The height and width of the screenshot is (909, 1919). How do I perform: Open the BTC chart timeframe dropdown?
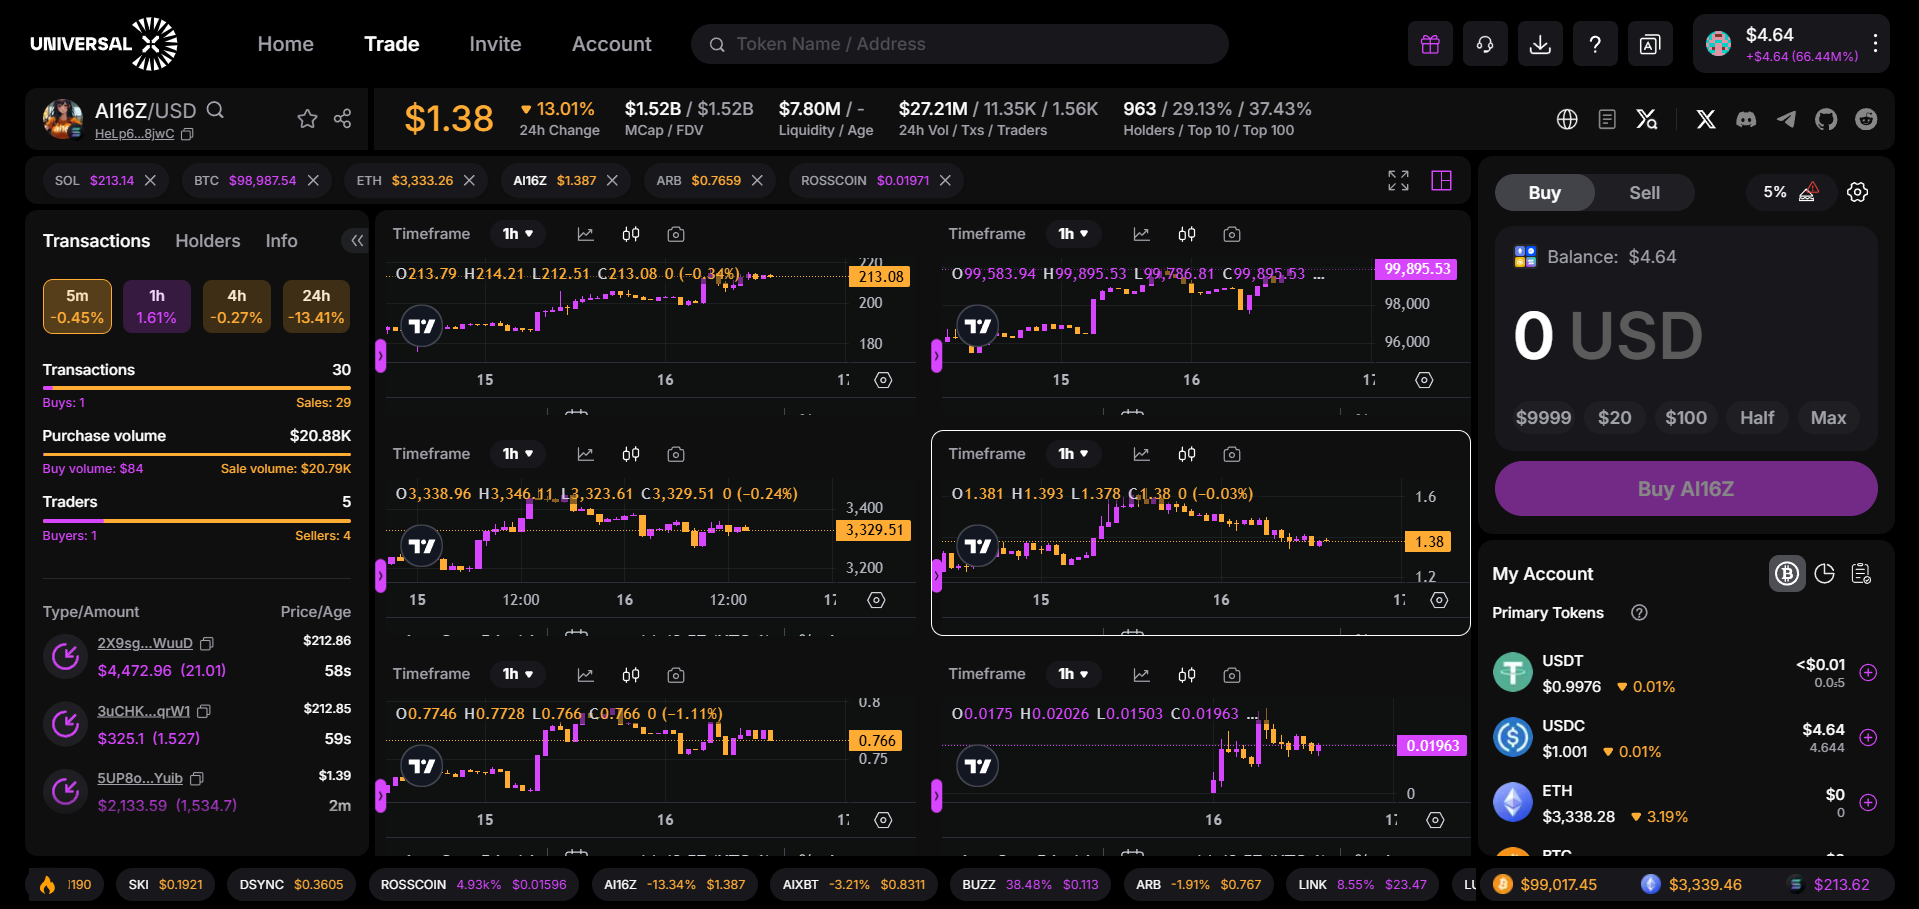coord(1074,234)
